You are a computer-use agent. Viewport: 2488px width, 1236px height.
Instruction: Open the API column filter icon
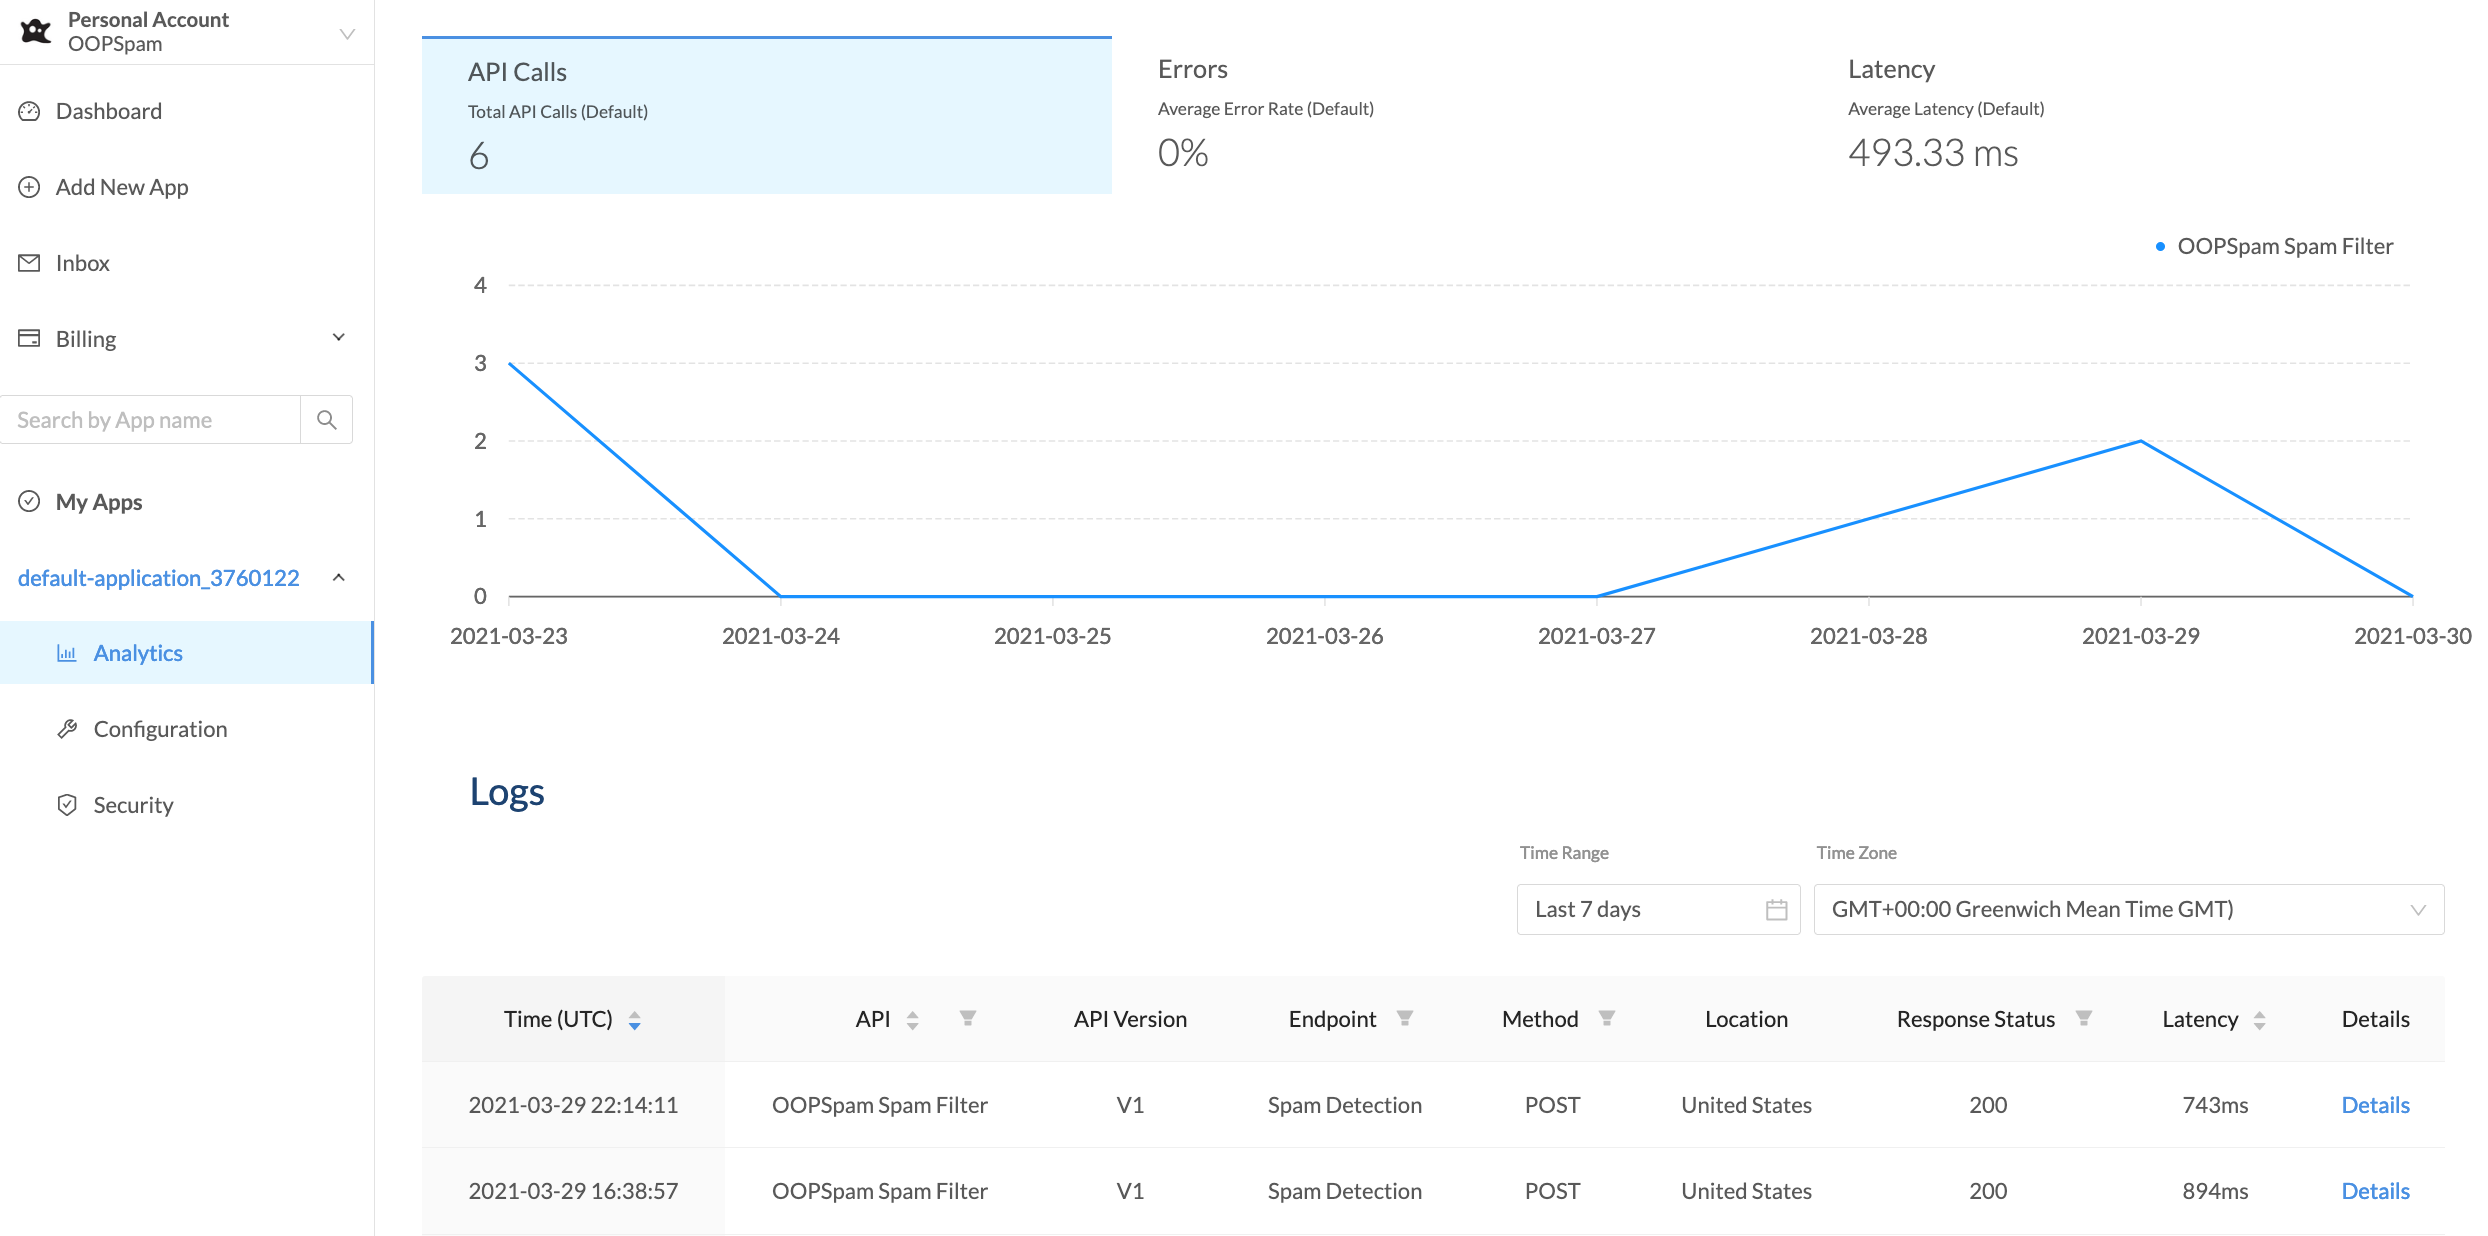tap(968, 1018)
